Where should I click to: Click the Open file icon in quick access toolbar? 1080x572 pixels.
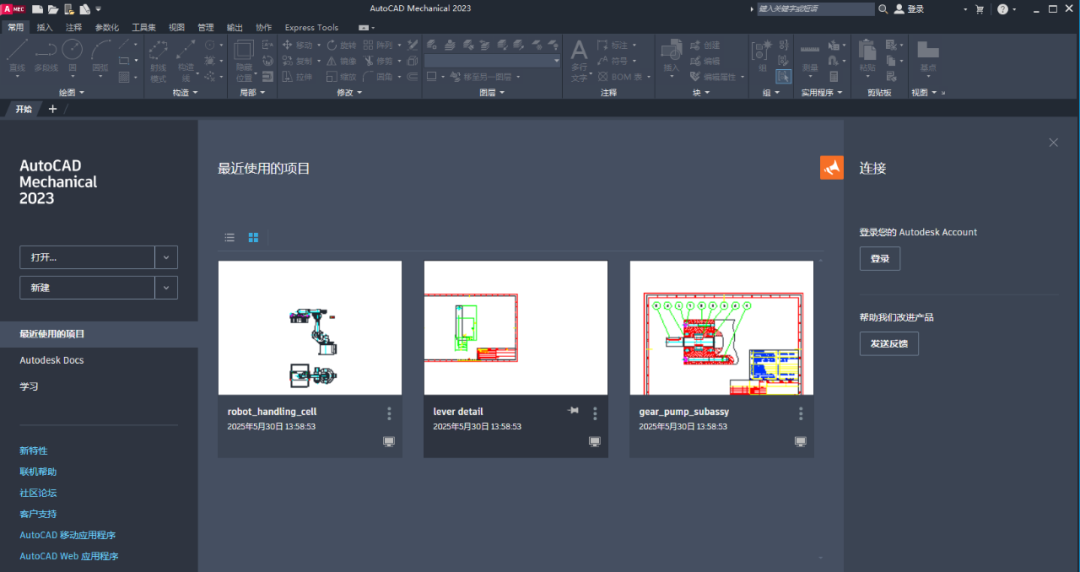[52, 9]
